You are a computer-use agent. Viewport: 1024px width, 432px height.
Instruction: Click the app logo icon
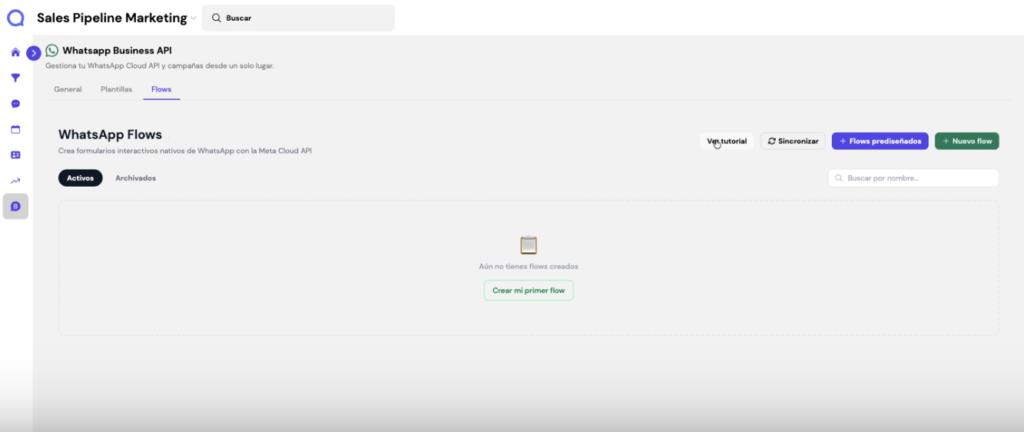coord(16,18)
